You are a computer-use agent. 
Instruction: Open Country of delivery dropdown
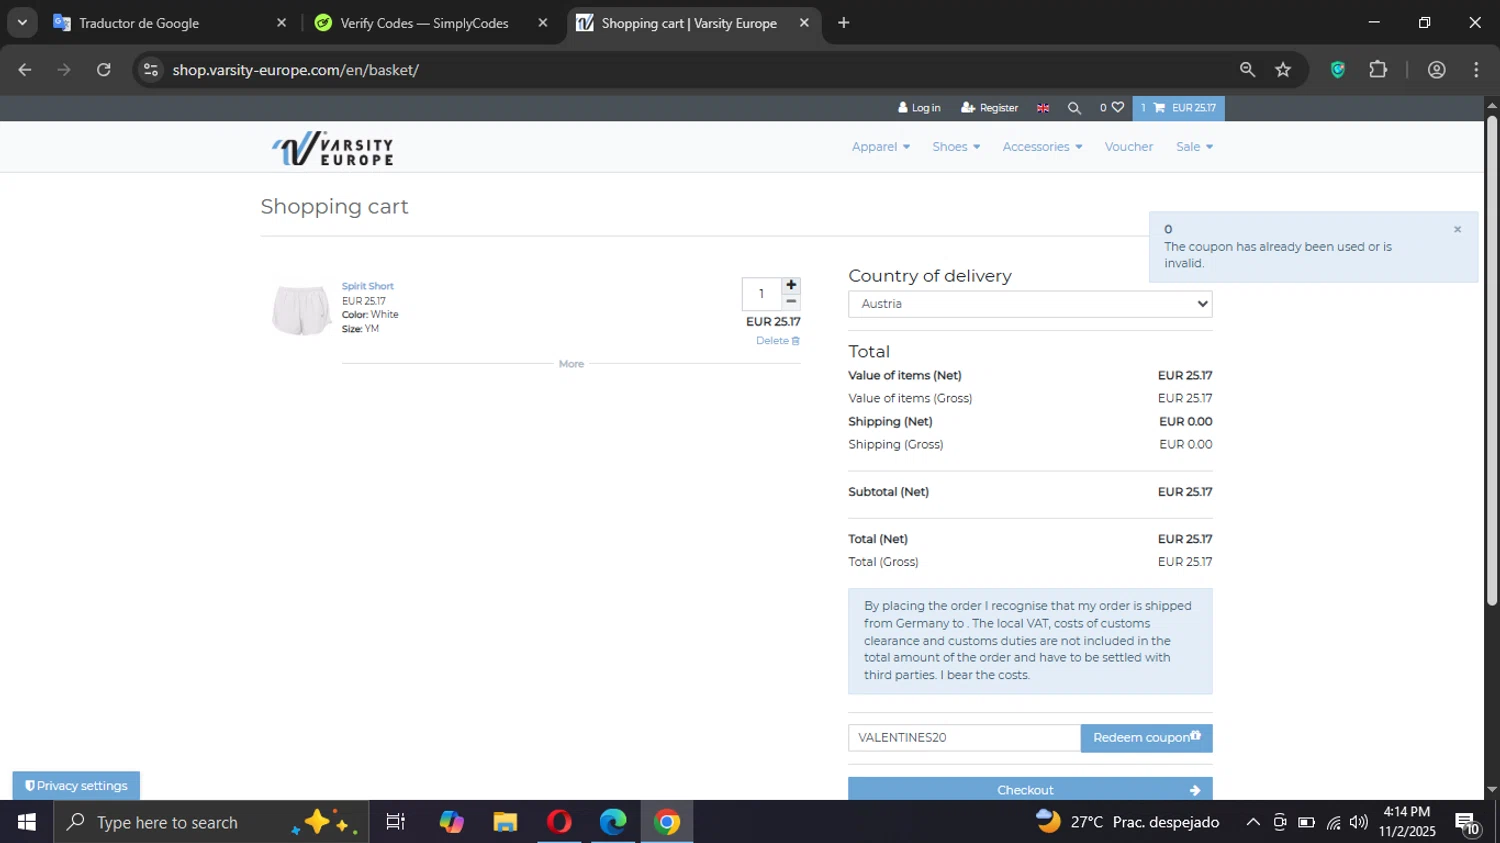[x=1030, y=304]
